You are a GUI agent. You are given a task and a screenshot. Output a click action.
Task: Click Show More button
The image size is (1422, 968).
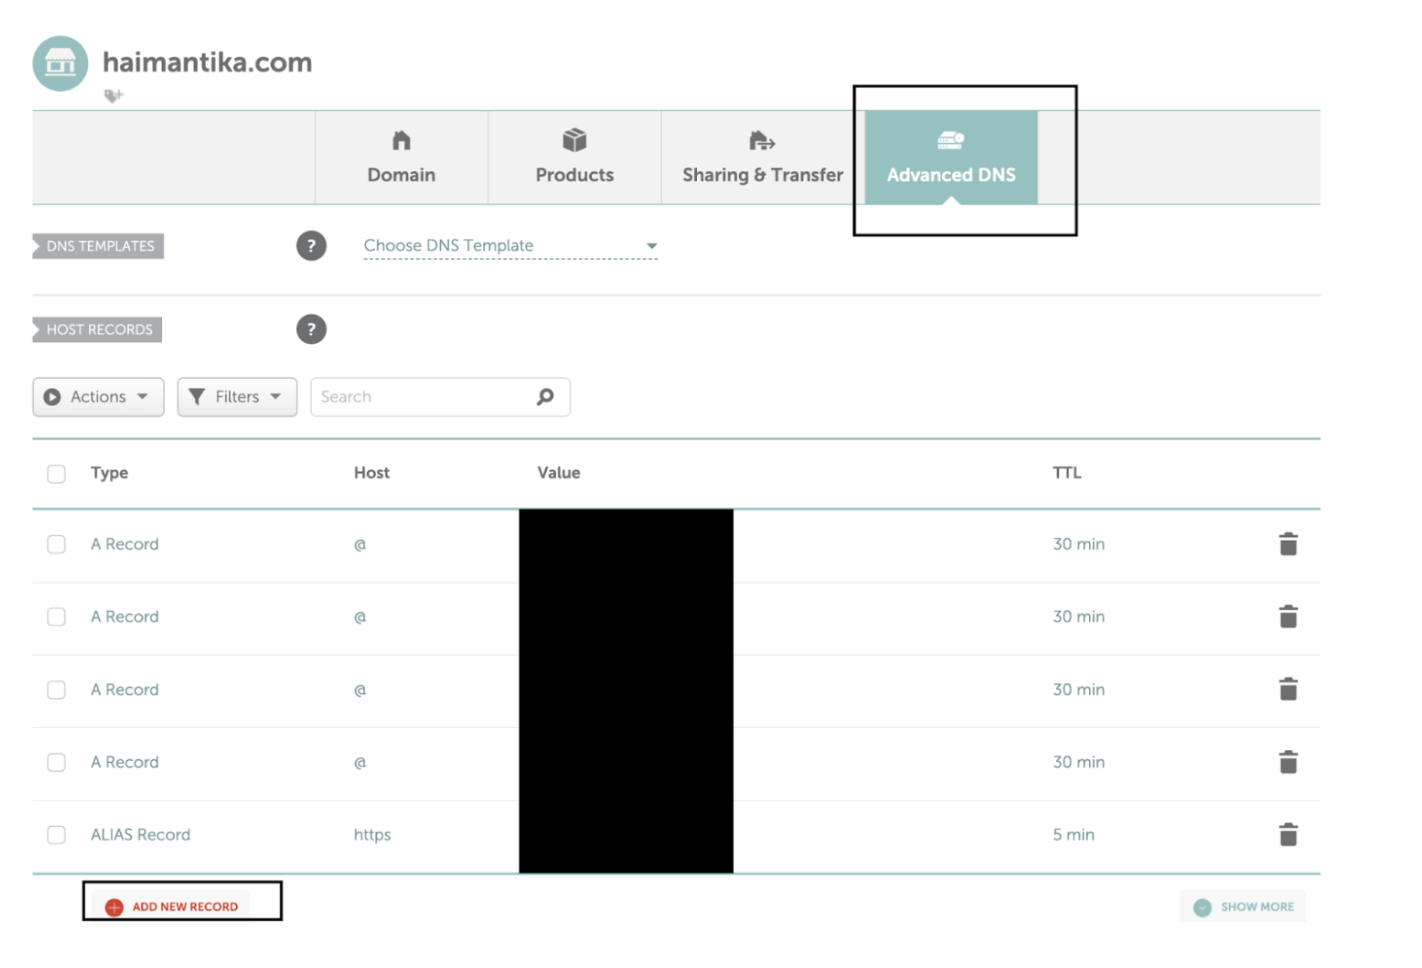click(1243, 907)
